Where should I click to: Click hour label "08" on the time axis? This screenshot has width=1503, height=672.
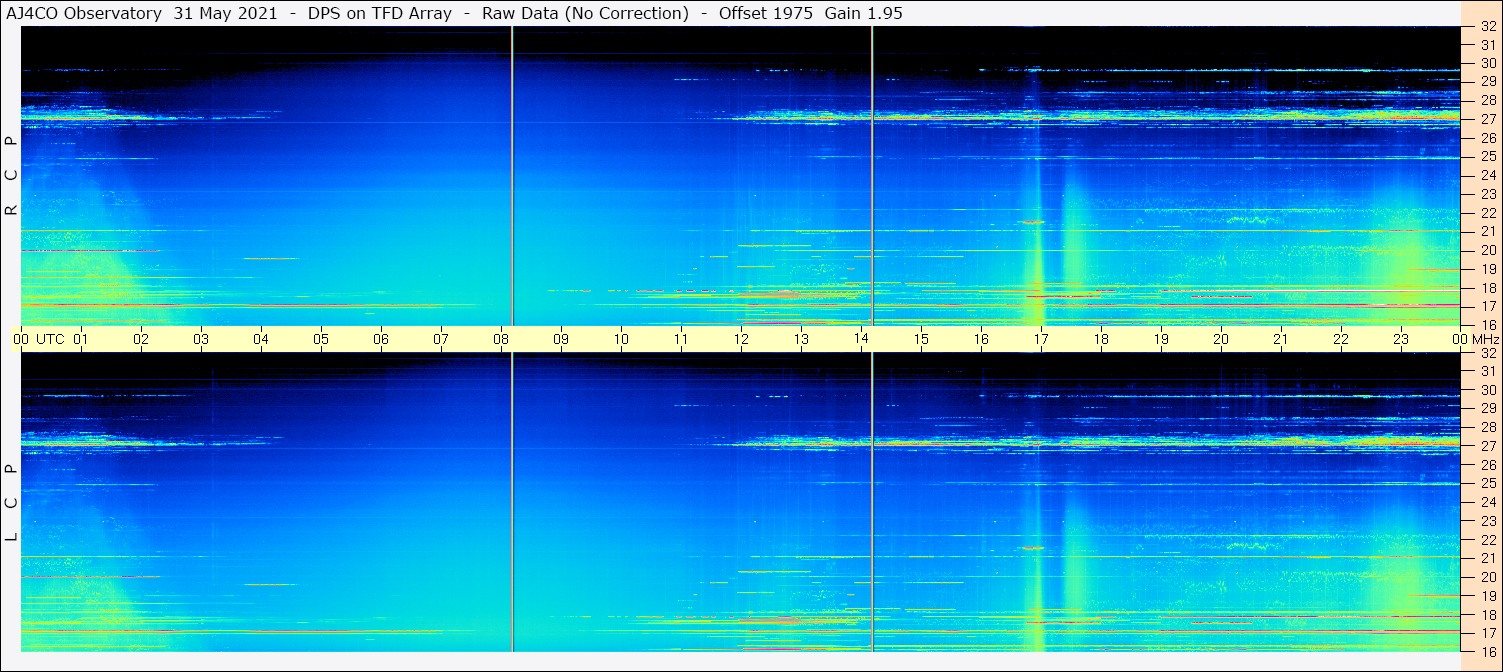click(501, 339)
